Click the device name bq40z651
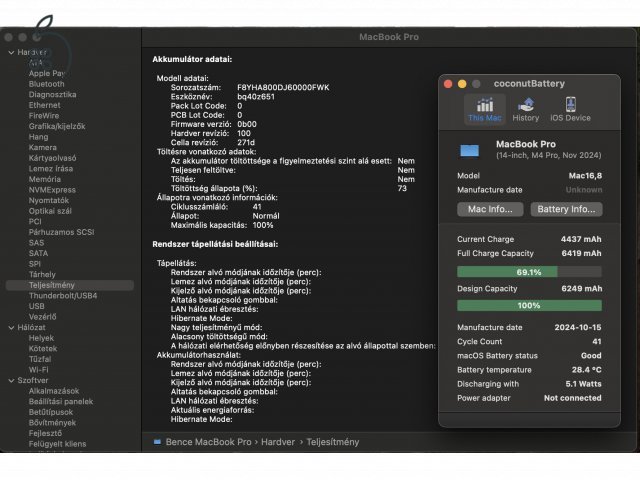Image resolution: width=640 pixels, height=480 pixels. [x=256, y=97]
